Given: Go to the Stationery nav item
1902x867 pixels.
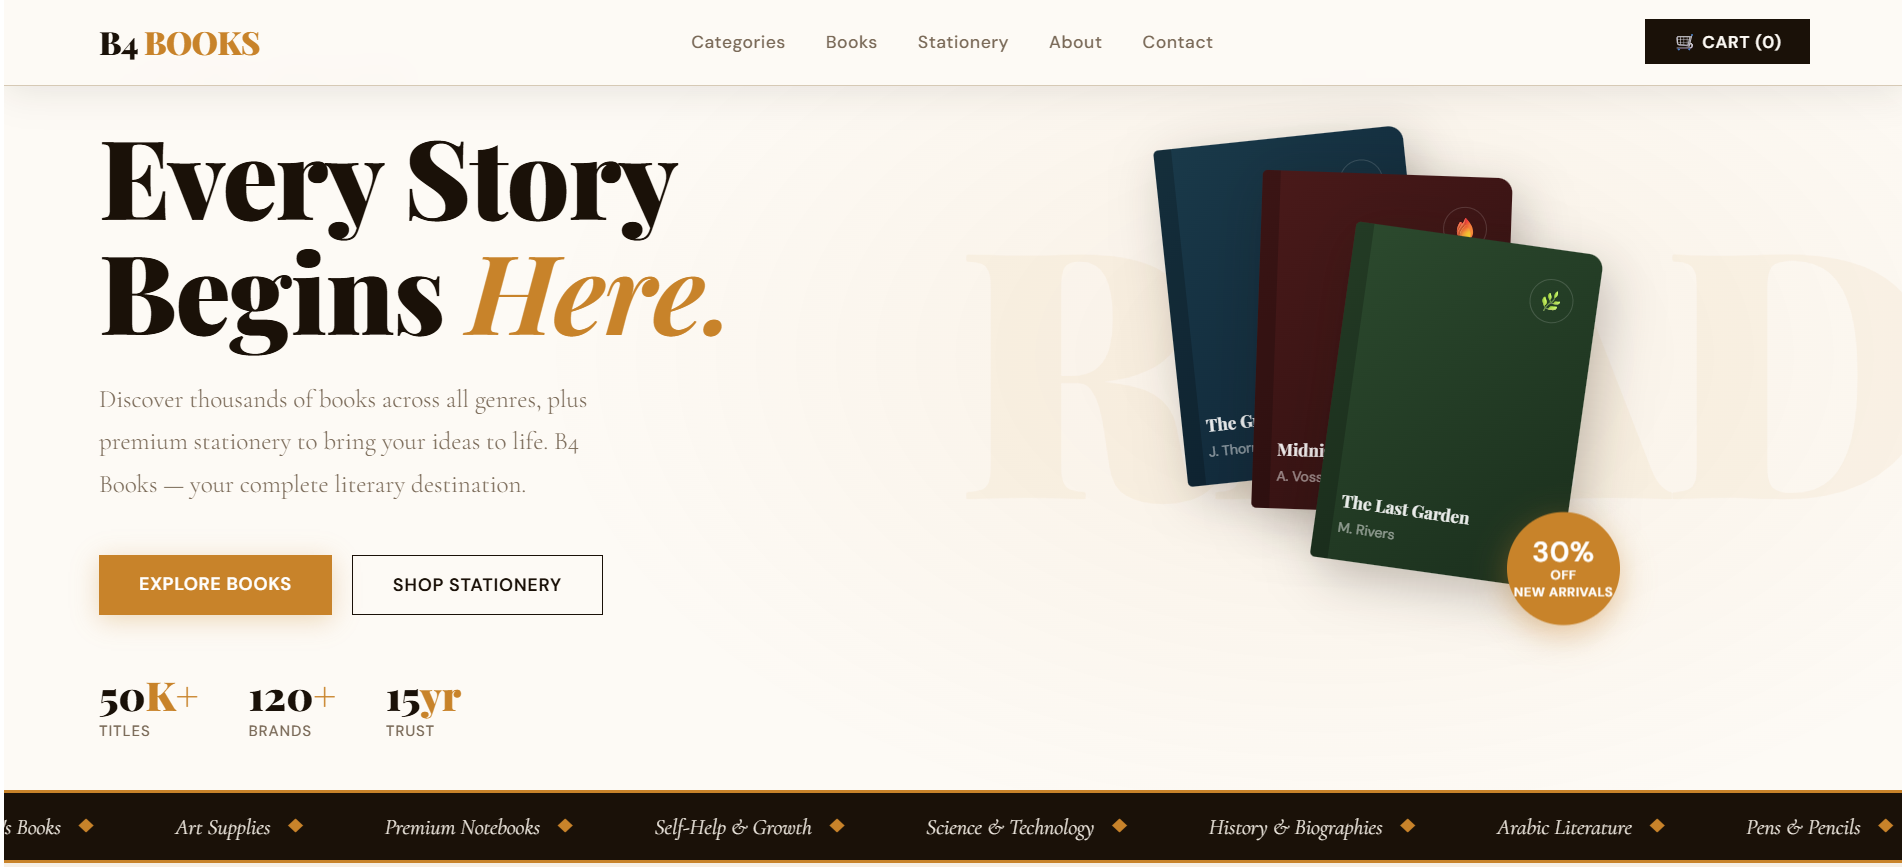Looking at the screenshot, I should 963,42.
